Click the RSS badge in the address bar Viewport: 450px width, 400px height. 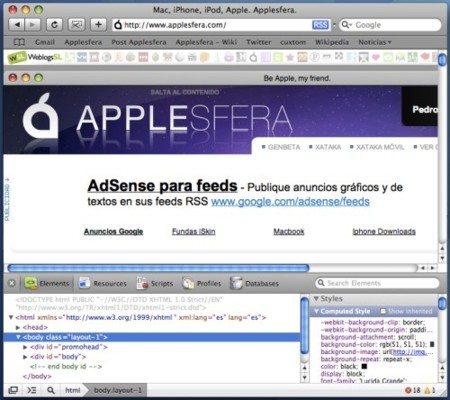click(x=320, y=25)
